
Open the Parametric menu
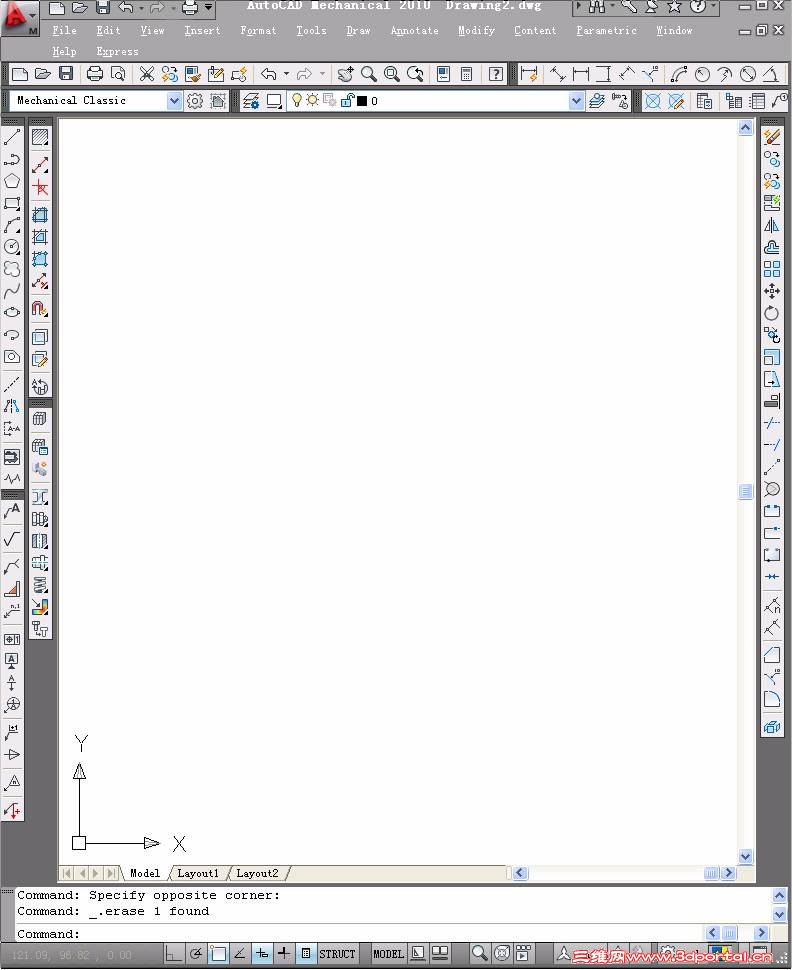coord(606,30)
